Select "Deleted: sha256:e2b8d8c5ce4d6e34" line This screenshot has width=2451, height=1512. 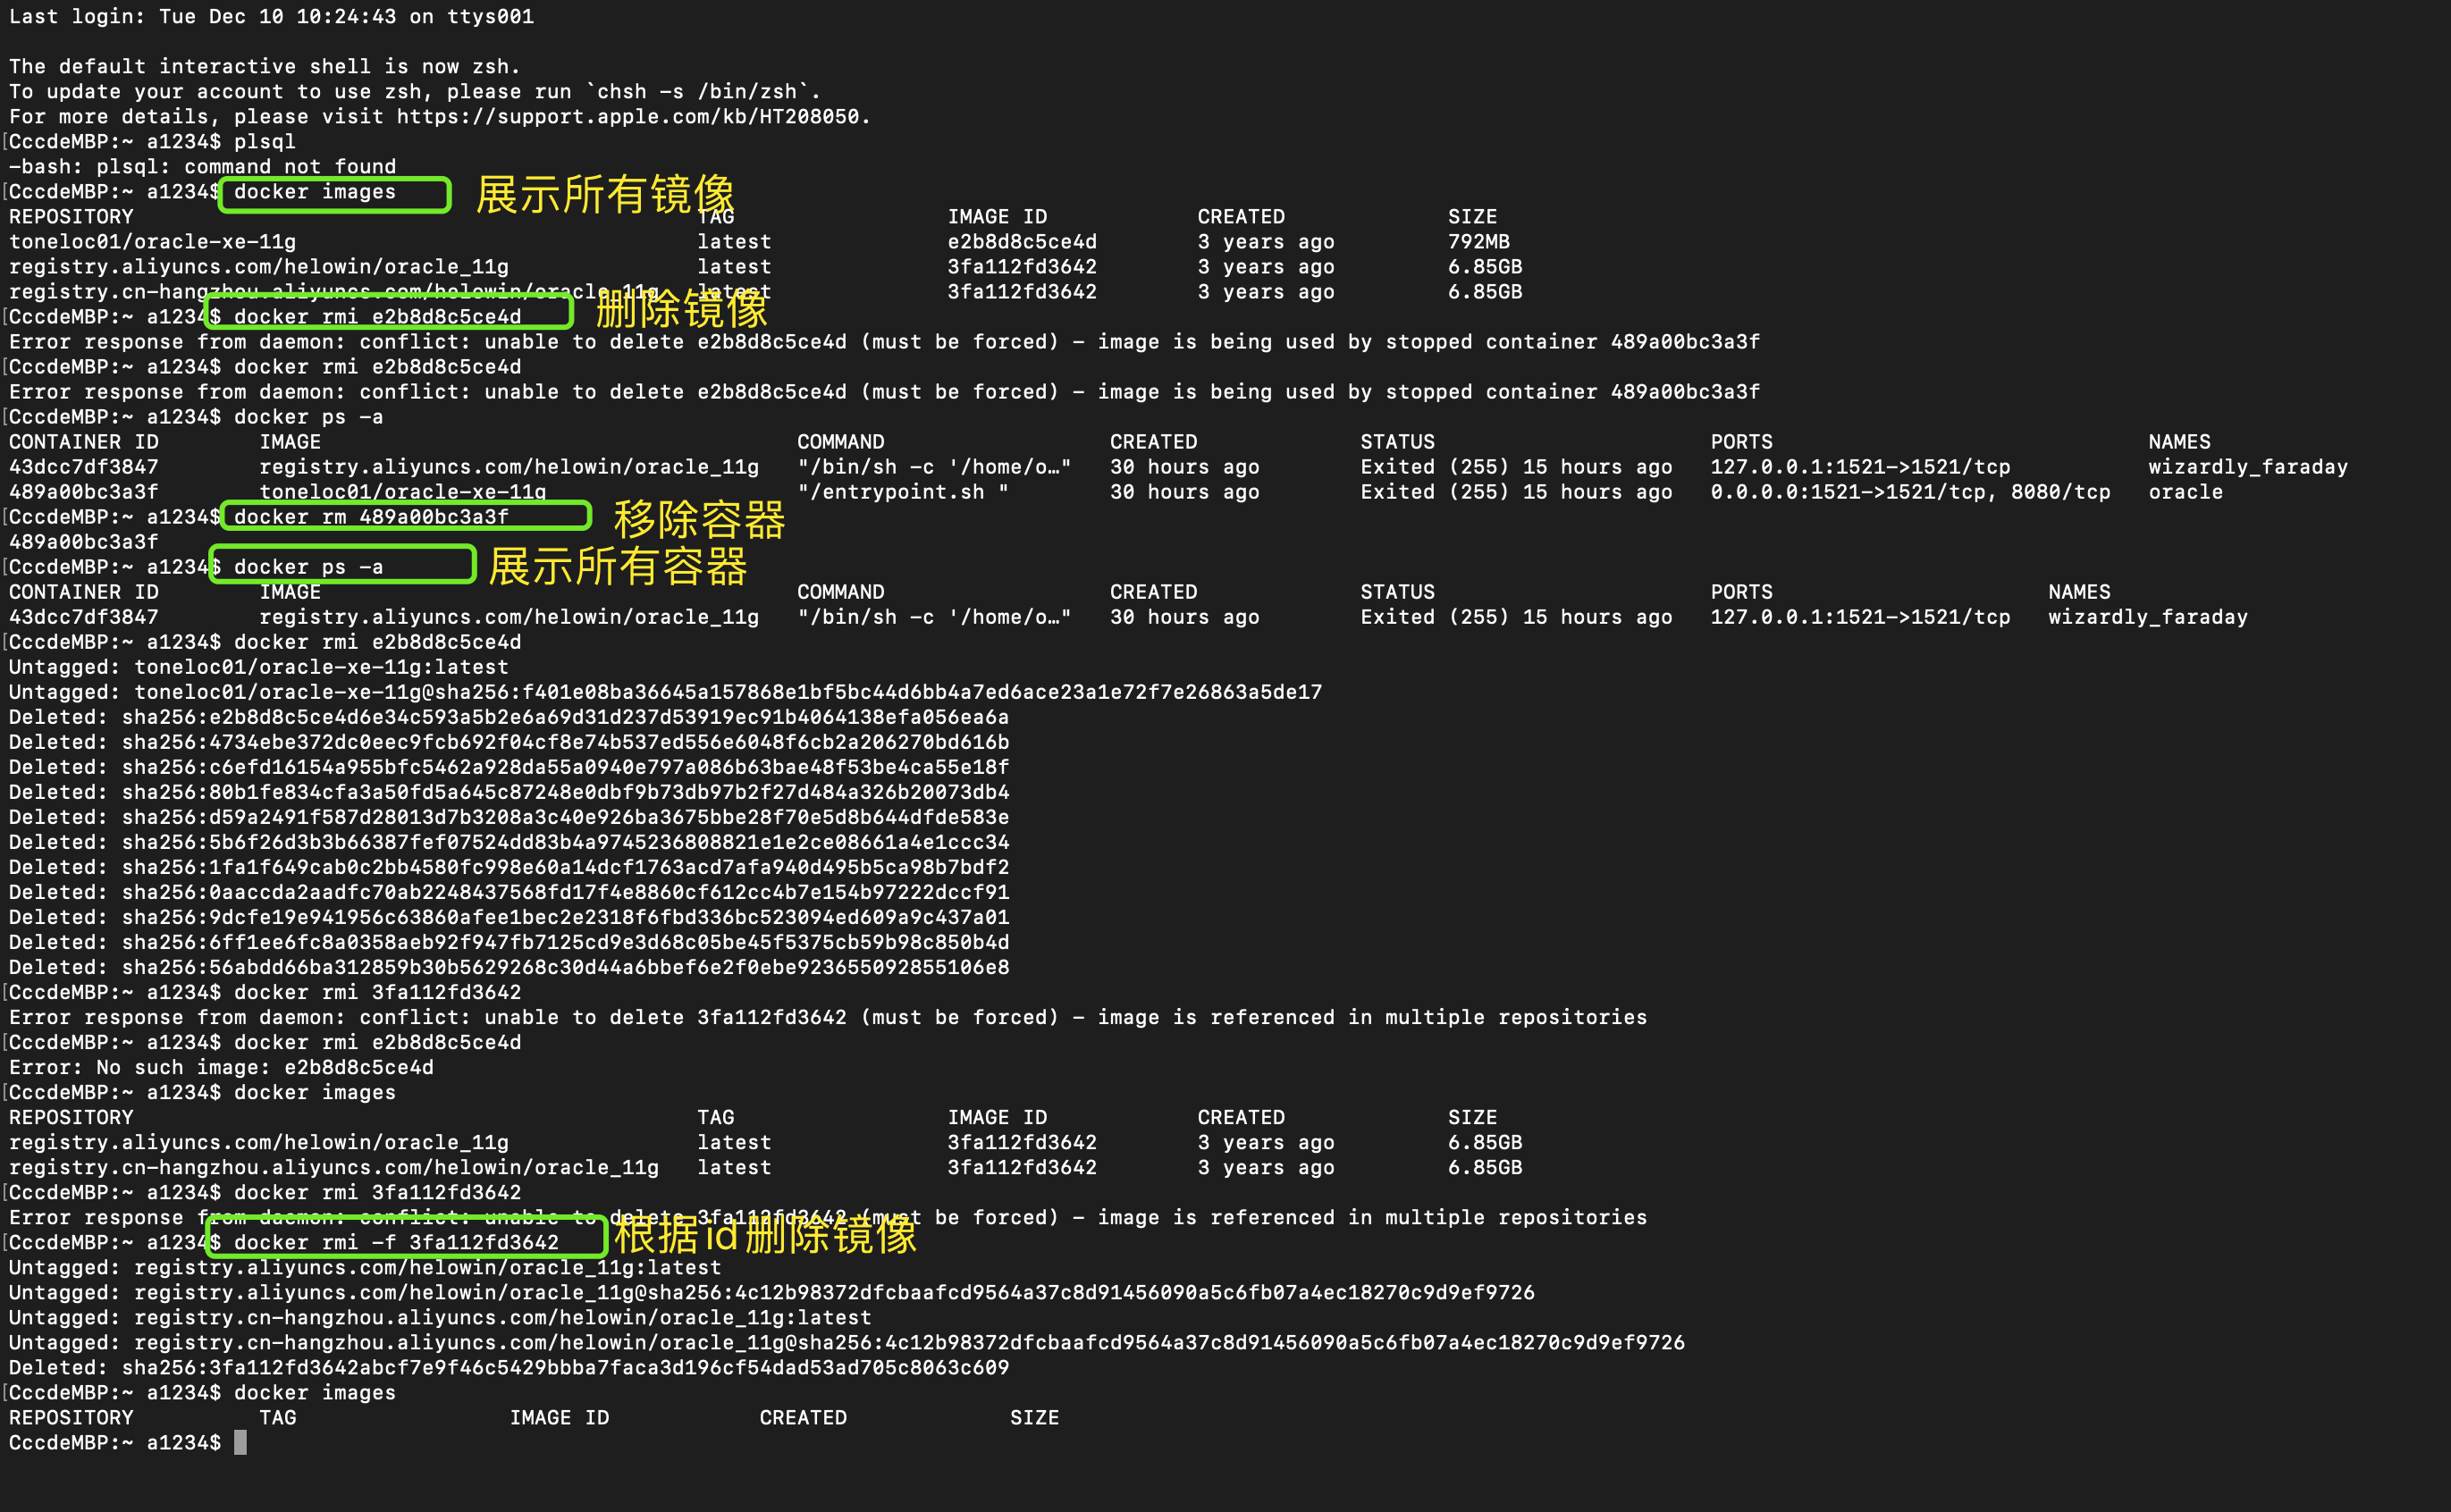pyautogui.click(x=509, y=716)
